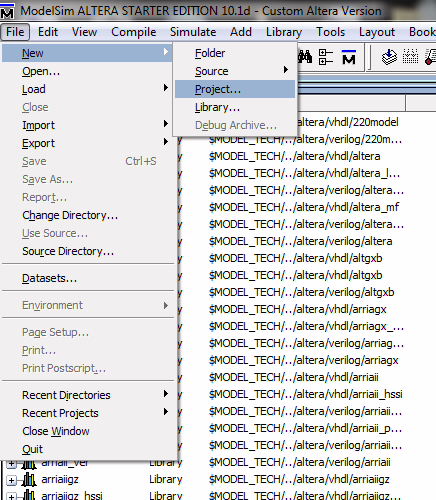Choose Quit from the File menu
The height and width of the screenshot is (500, 436).
[x=87, y=449]
